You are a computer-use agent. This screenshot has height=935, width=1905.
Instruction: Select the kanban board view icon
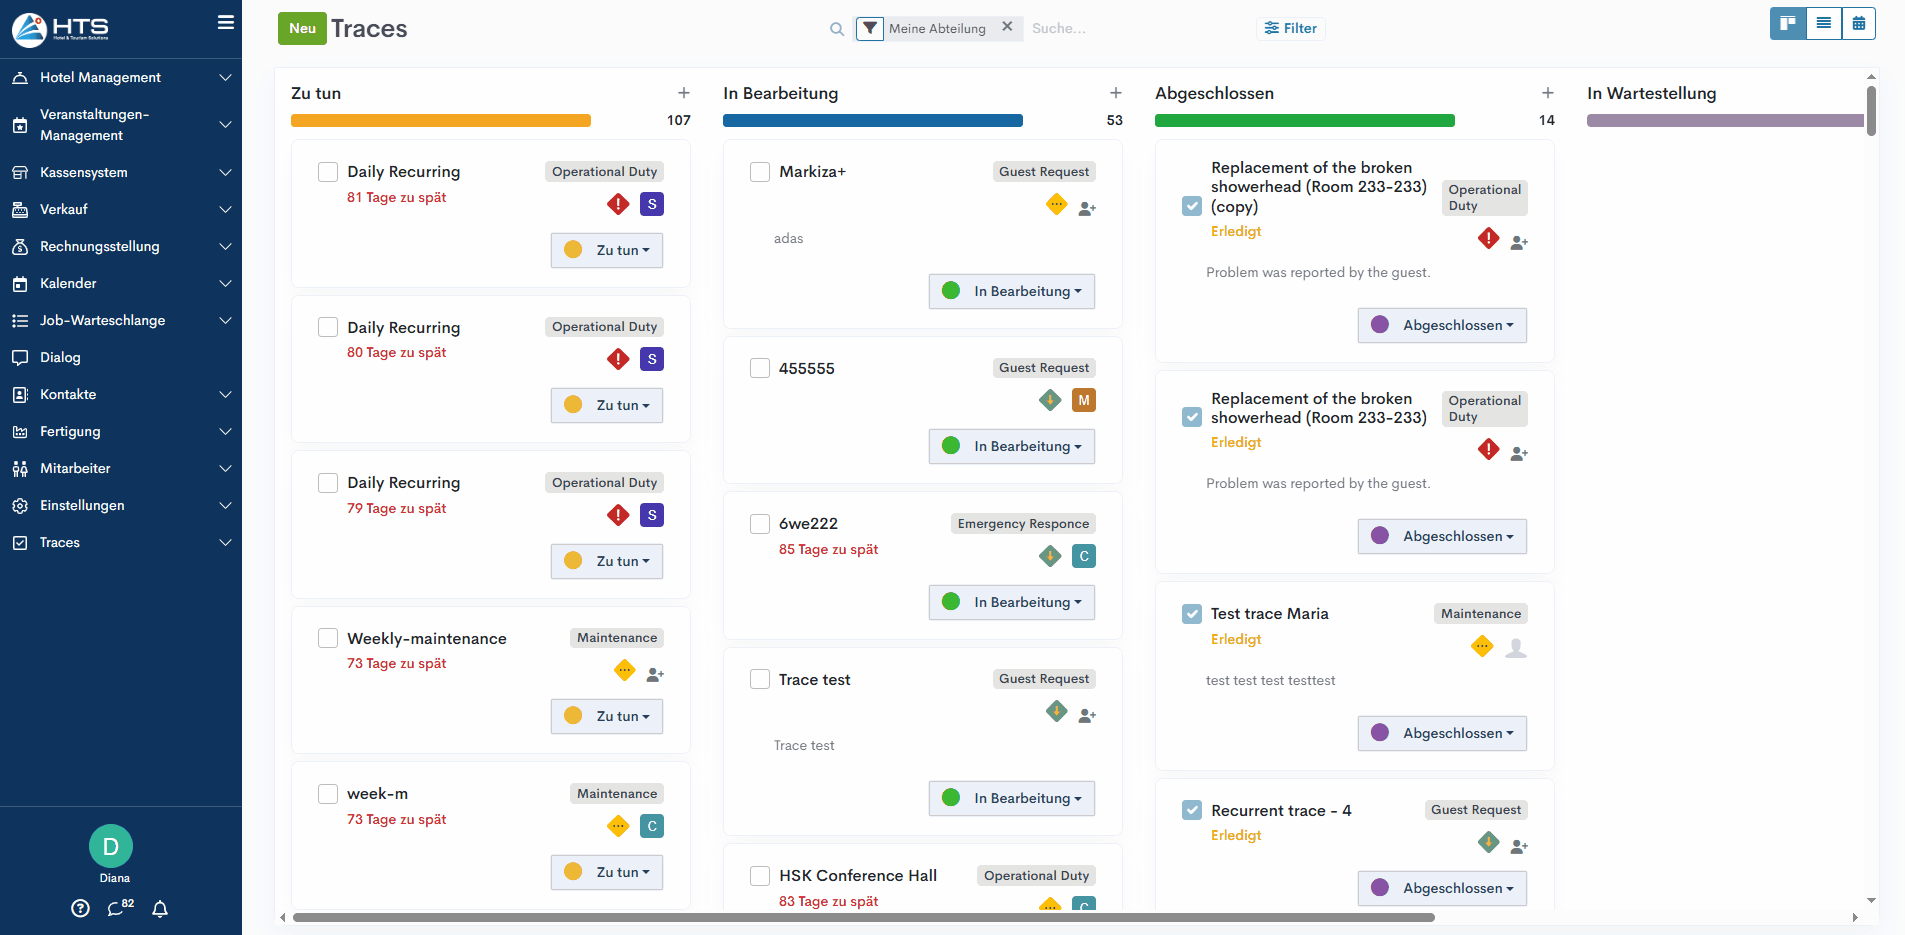pos(1788,24)
